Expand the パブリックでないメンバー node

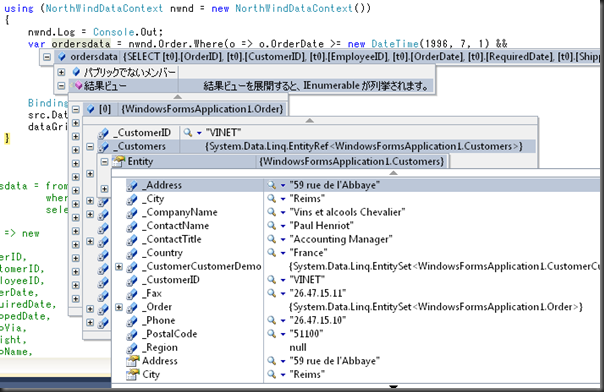click(61, 72)
